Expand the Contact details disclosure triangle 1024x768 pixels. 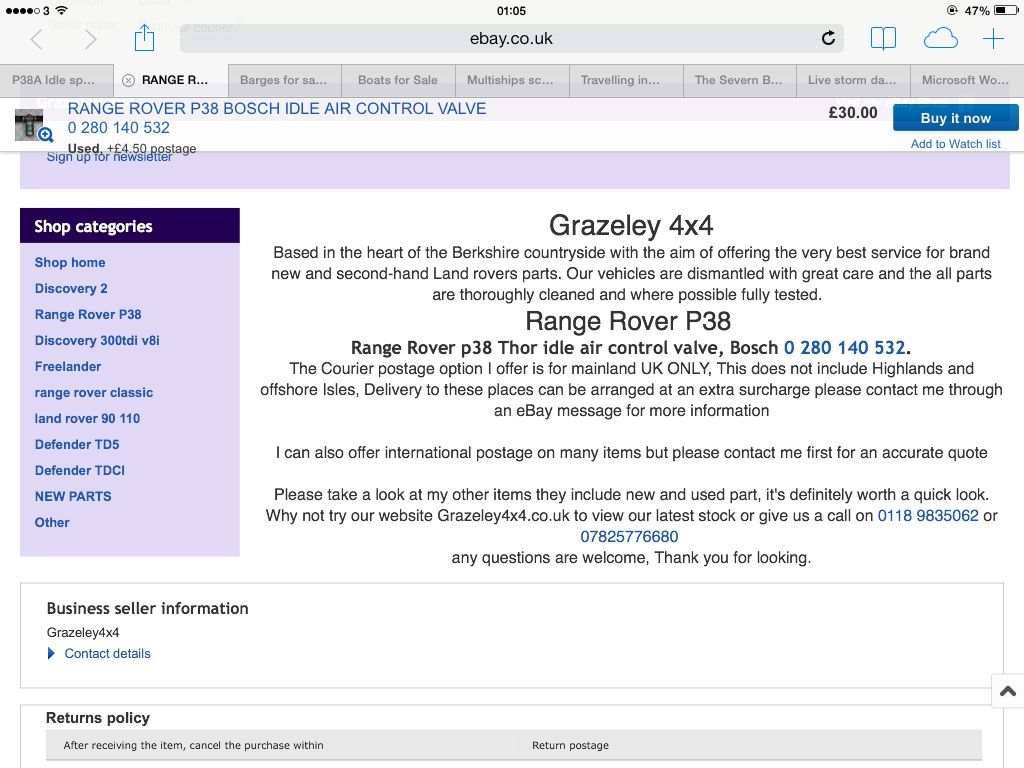pos(51,653)
